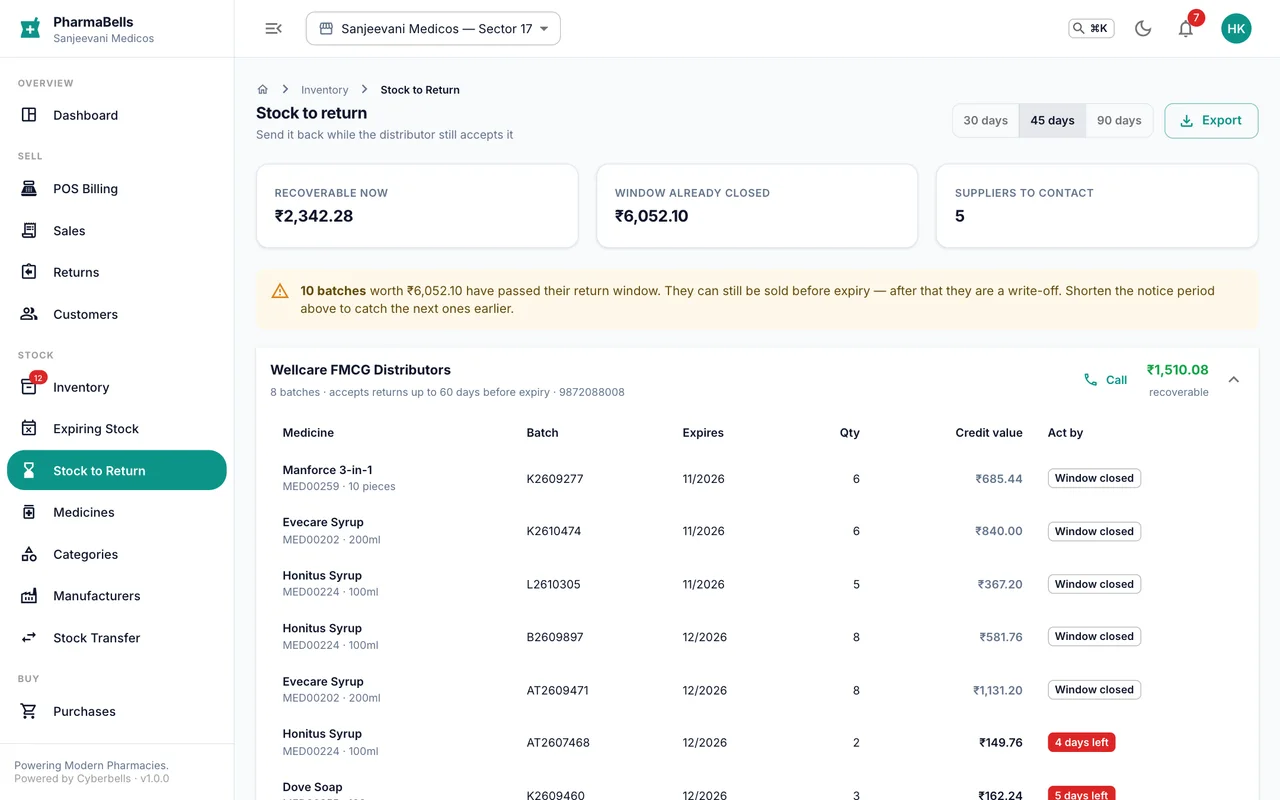Select the 90 days notice period
1280x800 pixels.
(x=1119, y=120)
